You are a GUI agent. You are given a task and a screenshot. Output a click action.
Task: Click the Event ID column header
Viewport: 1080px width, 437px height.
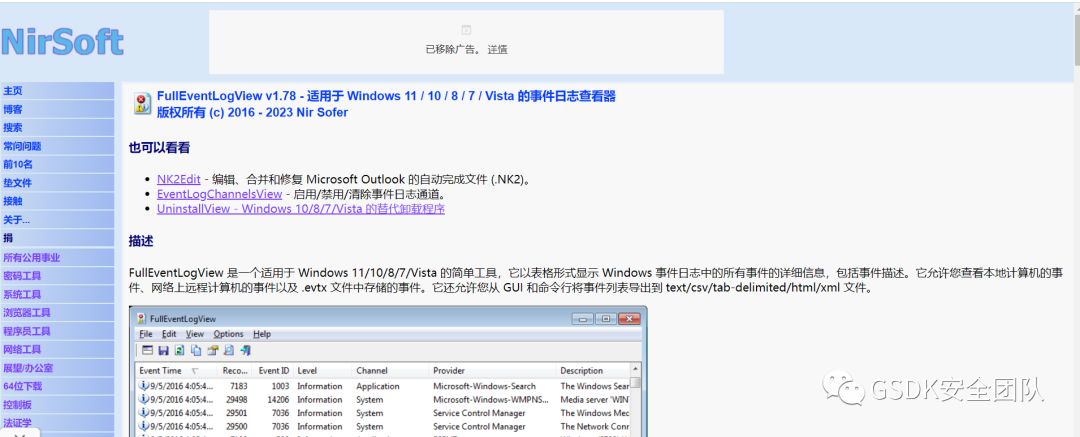click(273, 371)
